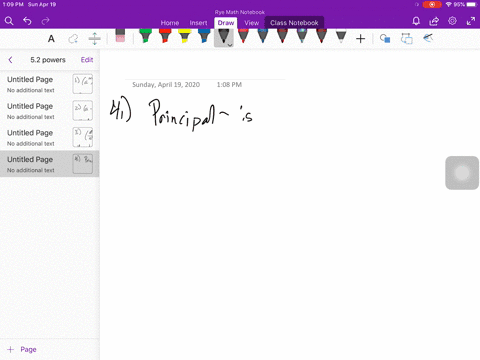480x360 pixels.
Task: Pick the blue highlighter
Action: coord(204,36)
